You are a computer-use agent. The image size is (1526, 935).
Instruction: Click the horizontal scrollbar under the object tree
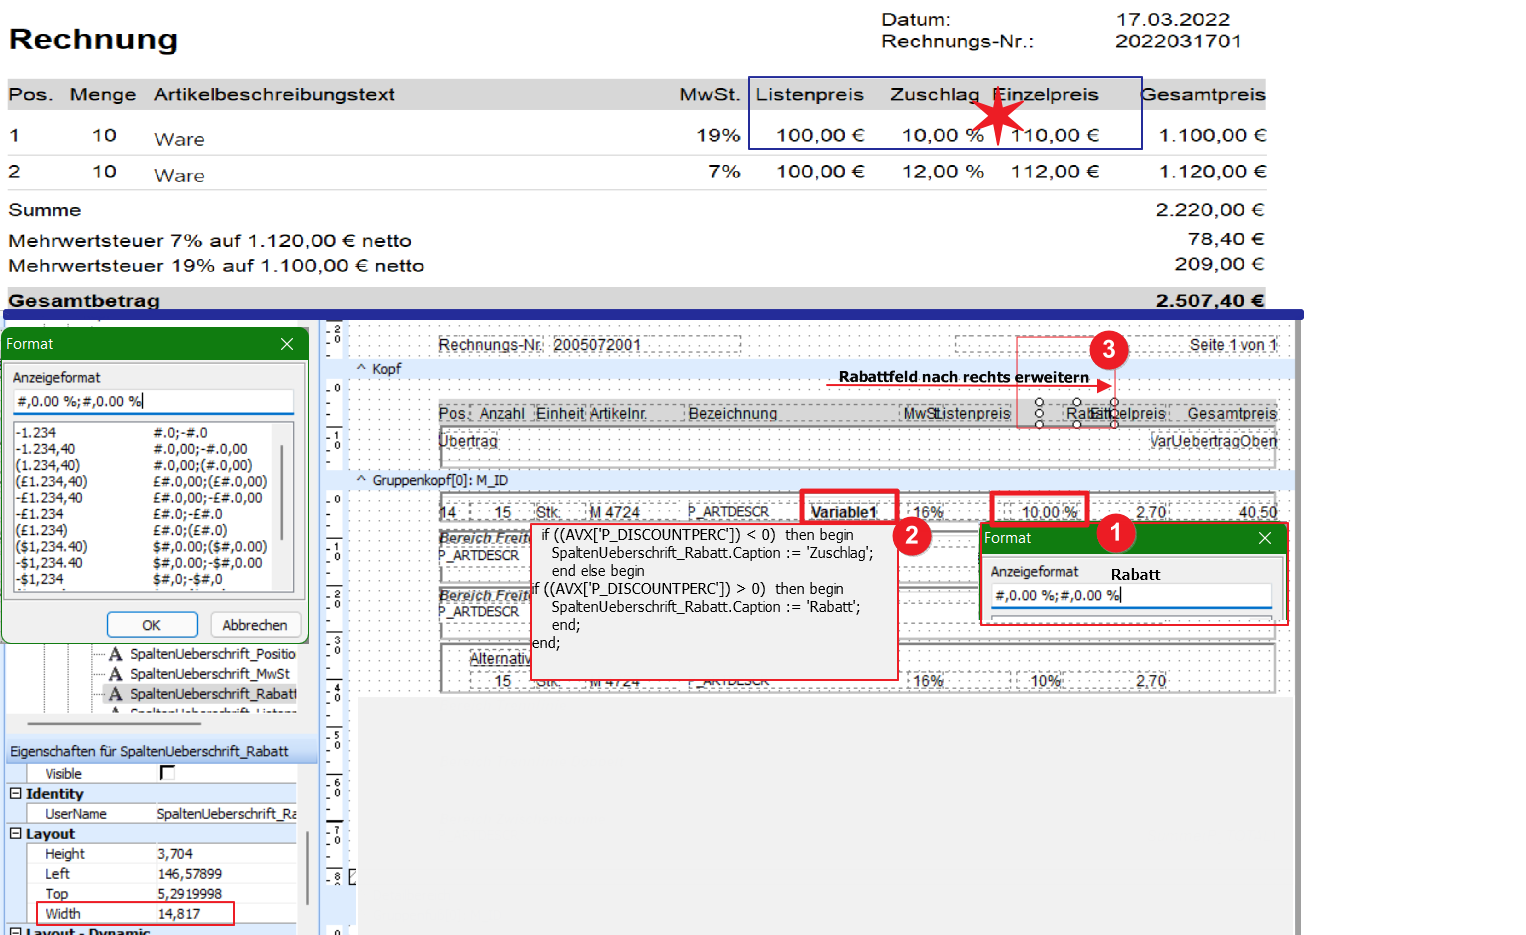(114, 722)
